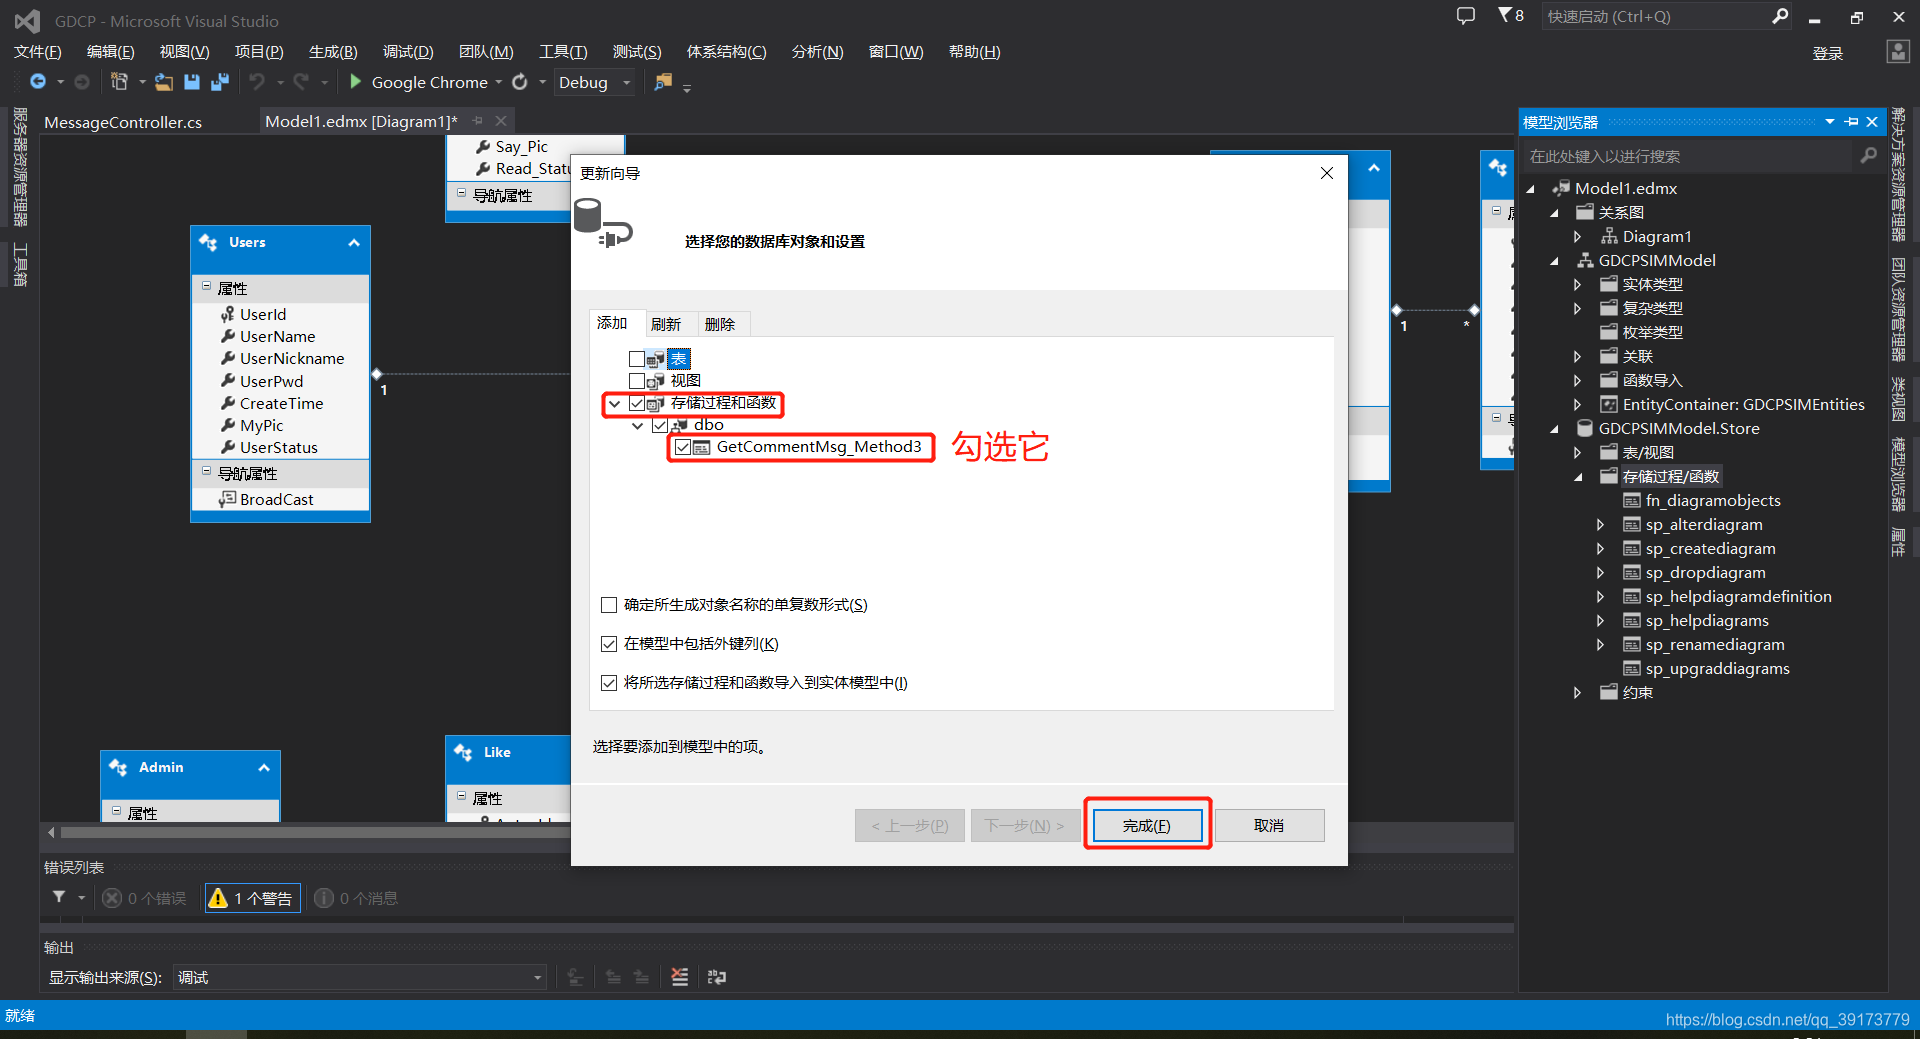This screenshot has height=1039, width=1920.
Task: Click the 取消 button in the wizard
Action: [x=1268, y=824]
